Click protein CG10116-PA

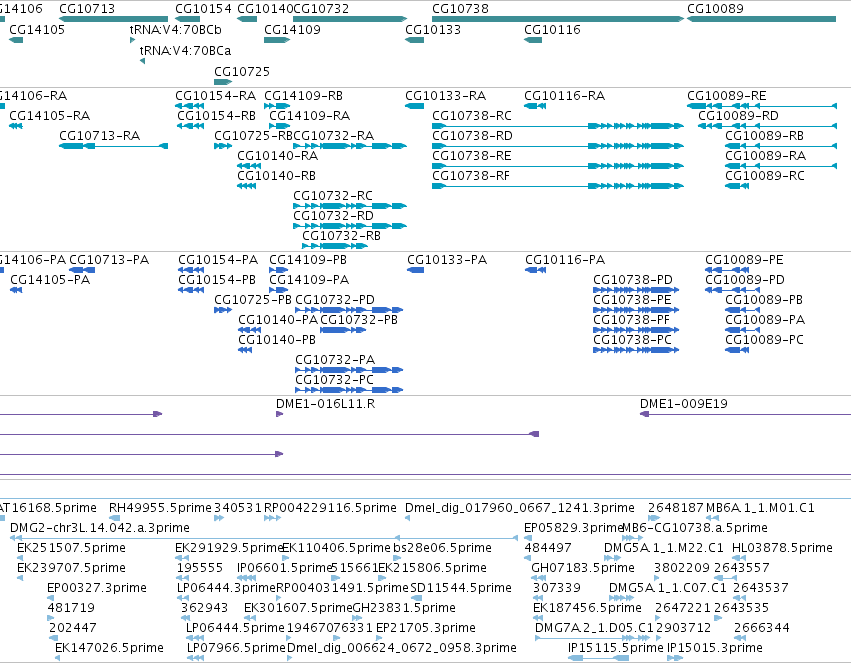point(565,260)
